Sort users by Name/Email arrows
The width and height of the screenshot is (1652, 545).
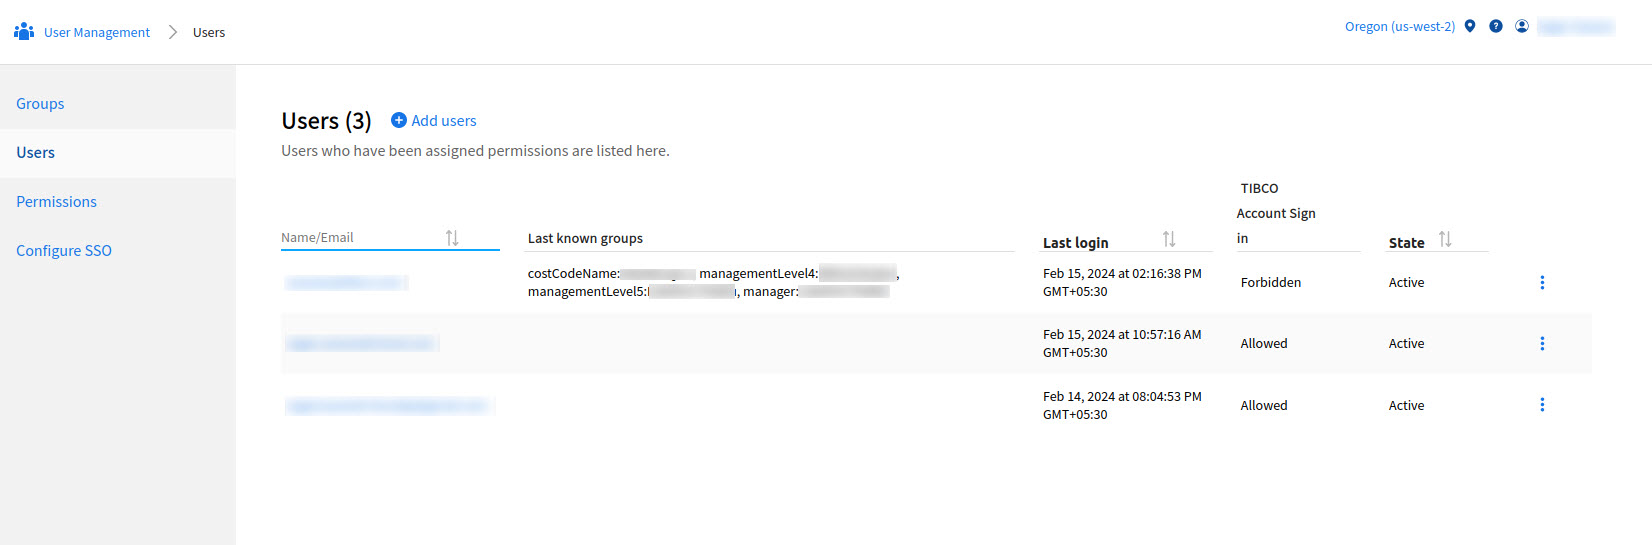(452, 238)
